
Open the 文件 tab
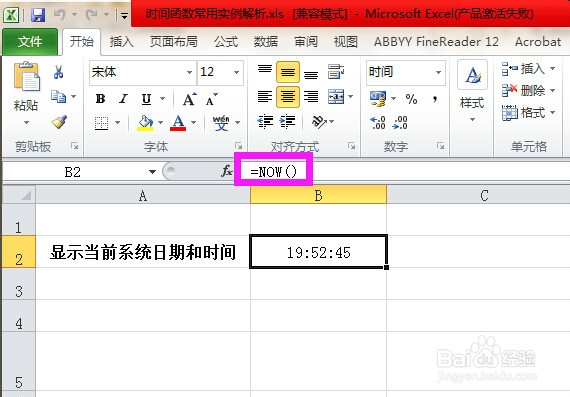click(x=30, y=42)
